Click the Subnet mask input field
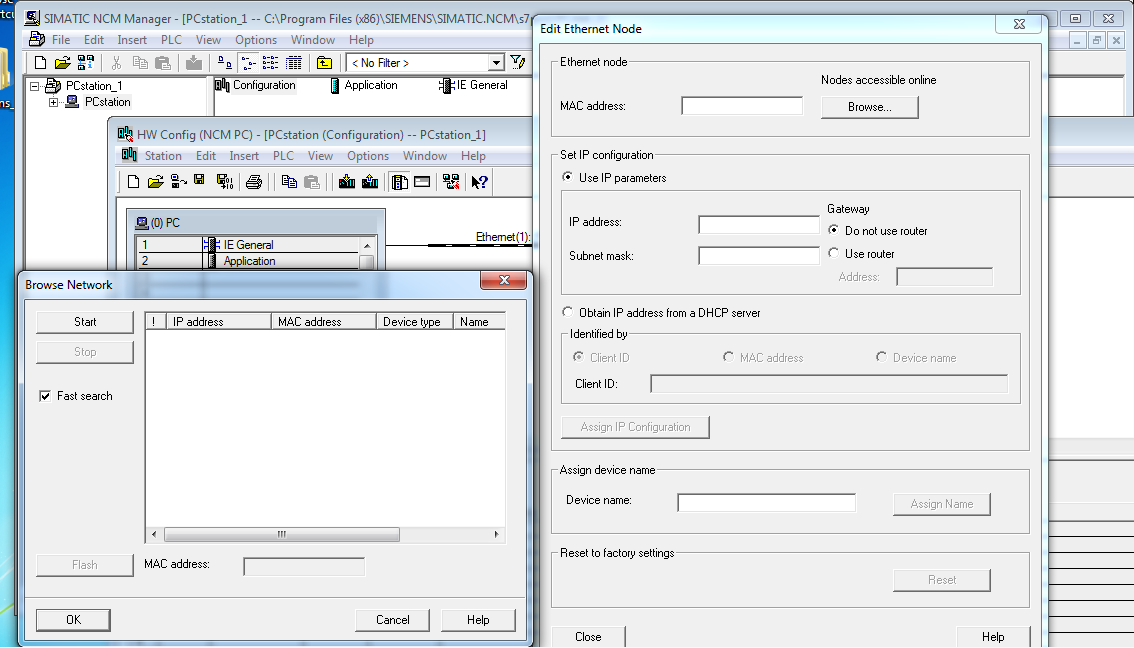The height and width of the screenshot is (648, 1134). [x=759, y=255]
